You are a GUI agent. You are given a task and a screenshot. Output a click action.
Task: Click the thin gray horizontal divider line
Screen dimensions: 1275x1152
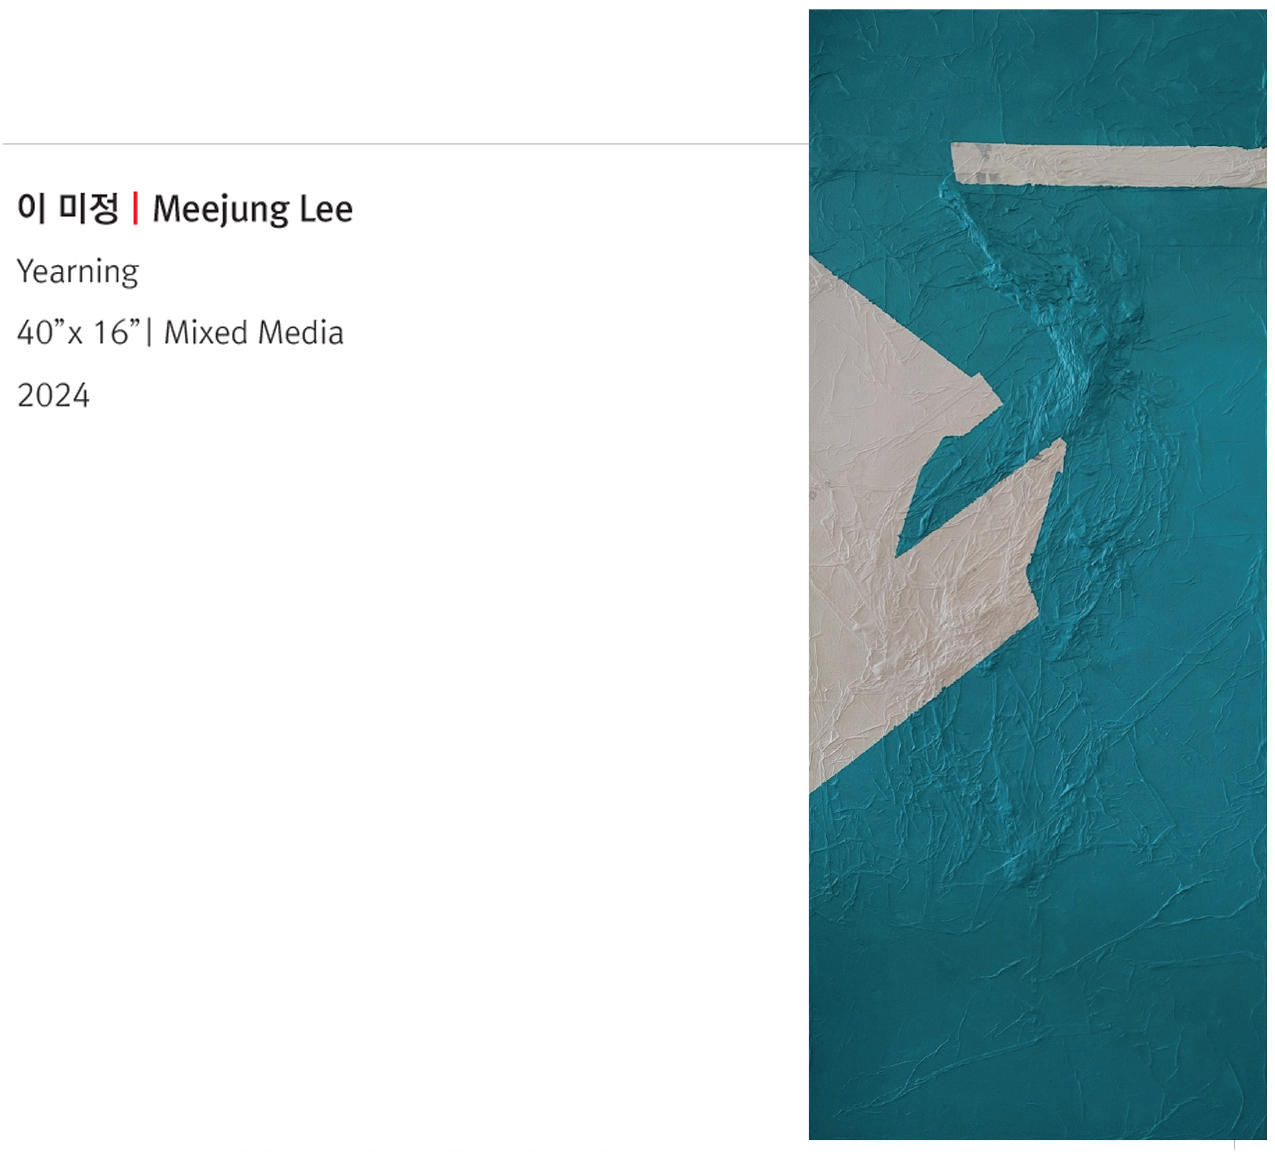(405, 144)
